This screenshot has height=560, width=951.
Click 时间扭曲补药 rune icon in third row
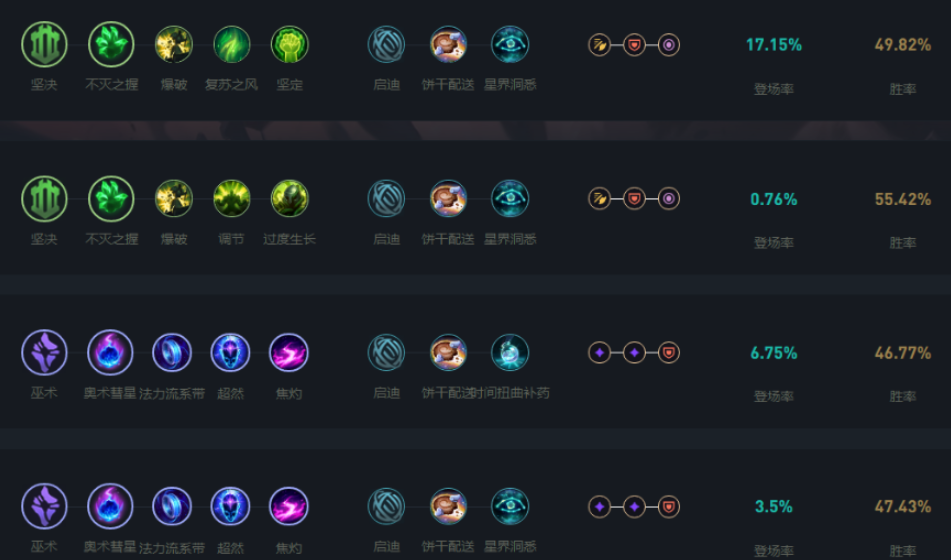point(509,353)
